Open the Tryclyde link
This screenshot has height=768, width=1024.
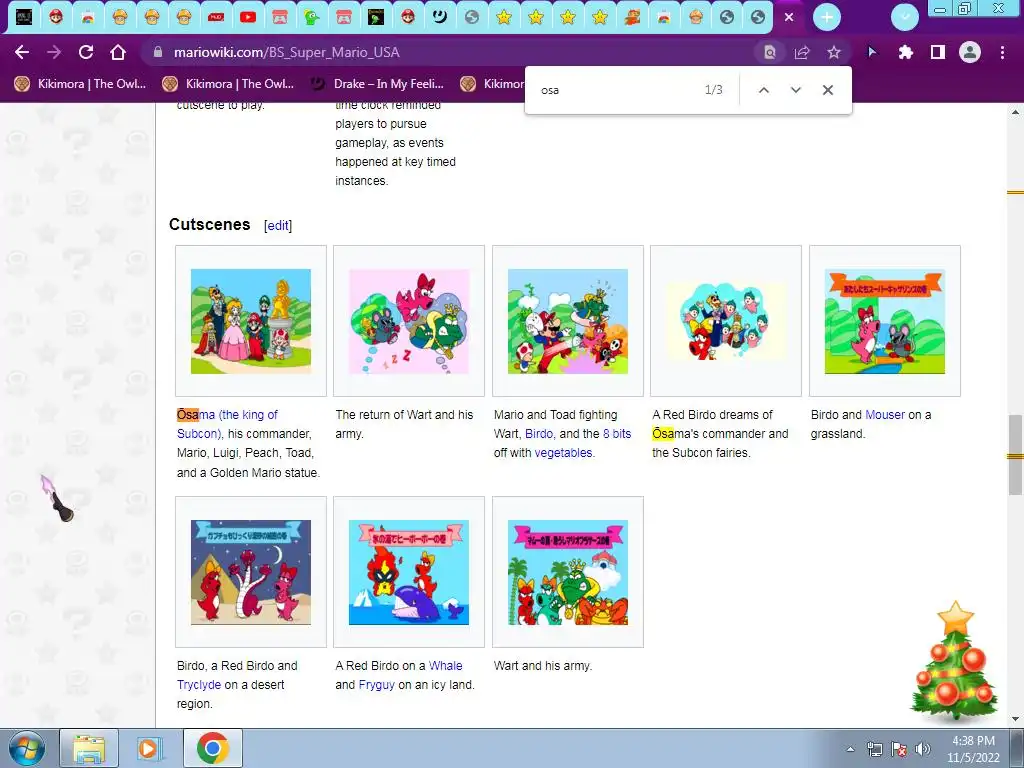tap(199, 684)
